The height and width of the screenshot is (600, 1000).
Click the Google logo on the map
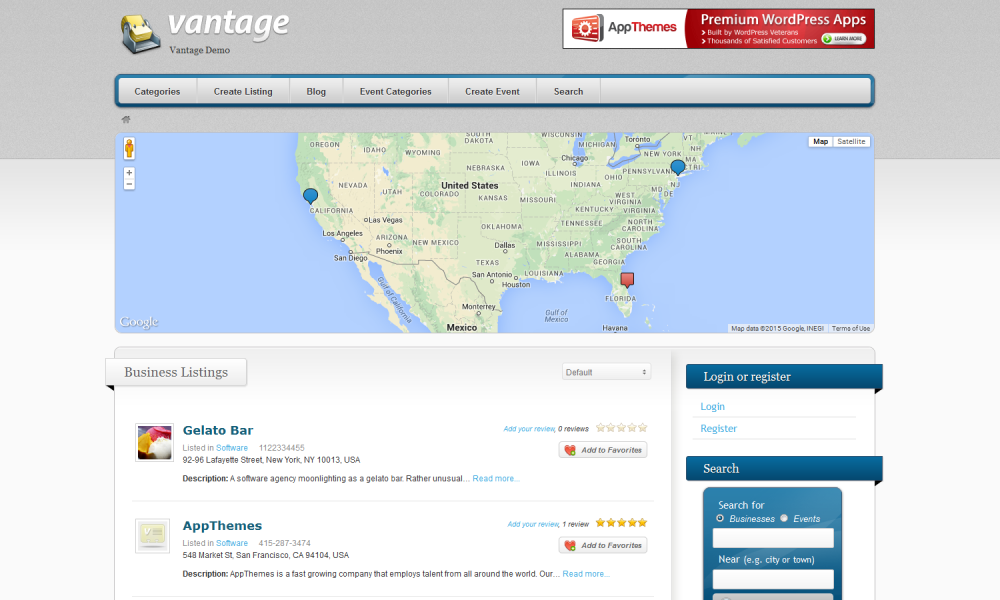139,322
